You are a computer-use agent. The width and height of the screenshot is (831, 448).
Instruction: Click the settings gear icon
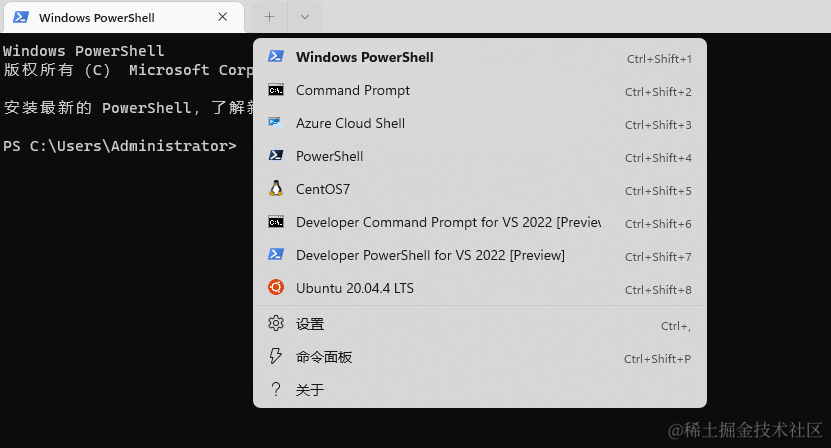pos(276,323)
